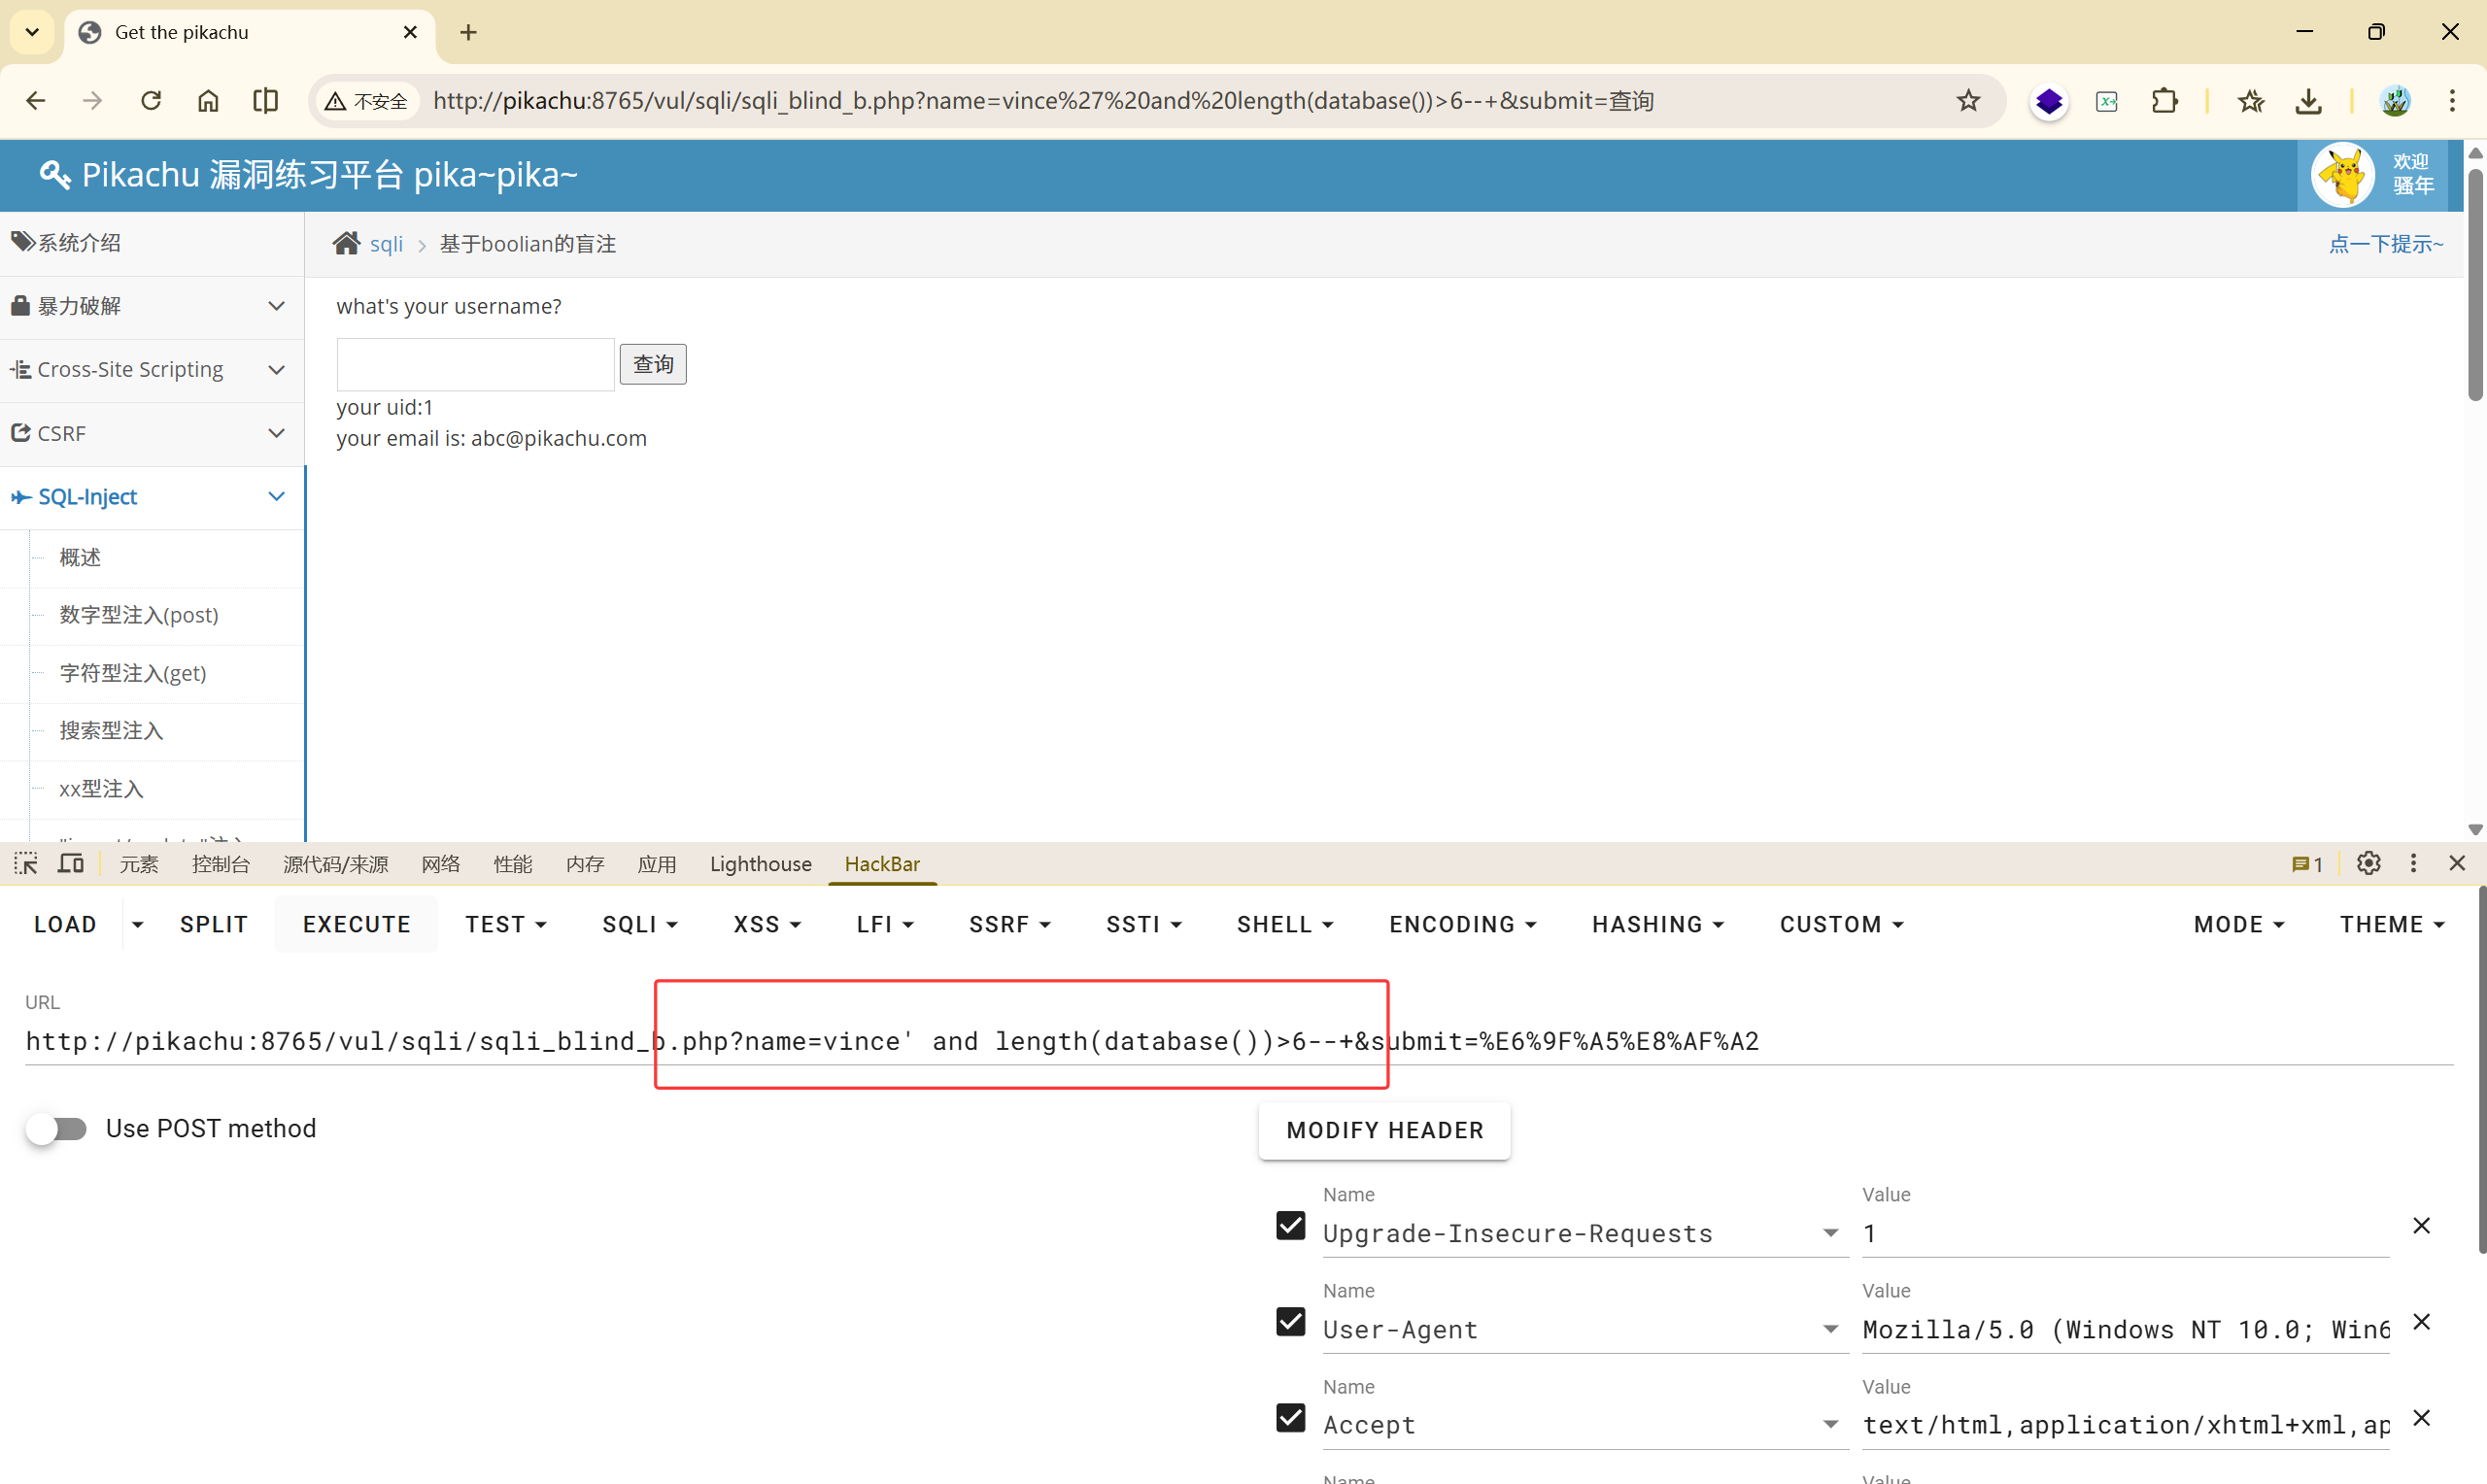Open browser downloads icon
This screenshot has height=1484, width=2487.
[x=2308, y=101]
